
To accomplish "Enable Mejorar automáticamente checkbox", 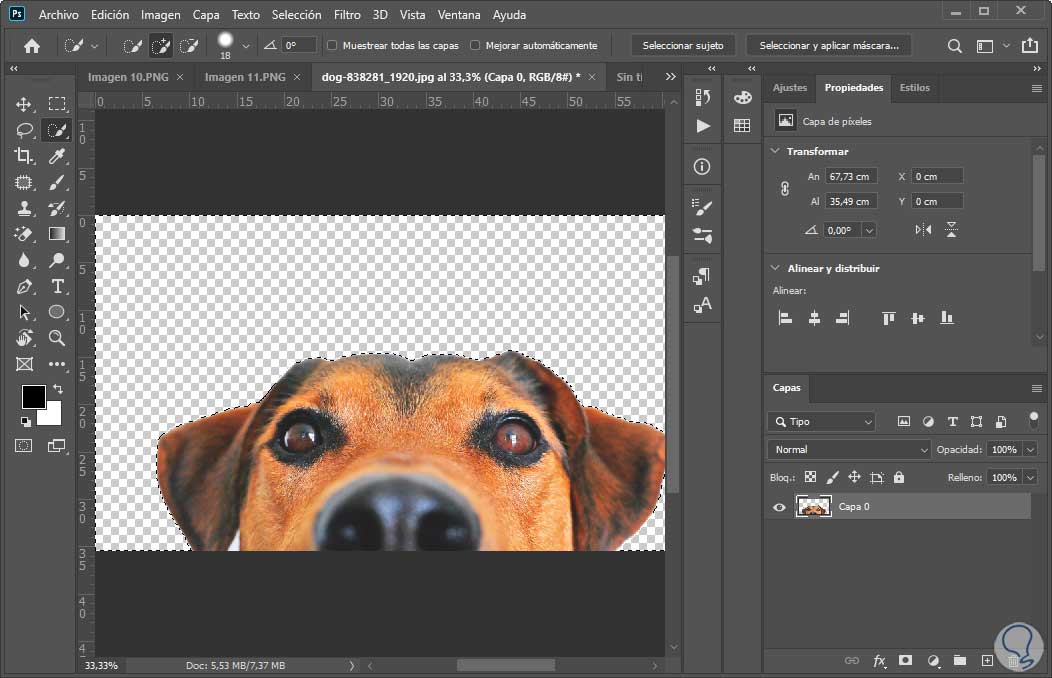I will click(475, 46).
